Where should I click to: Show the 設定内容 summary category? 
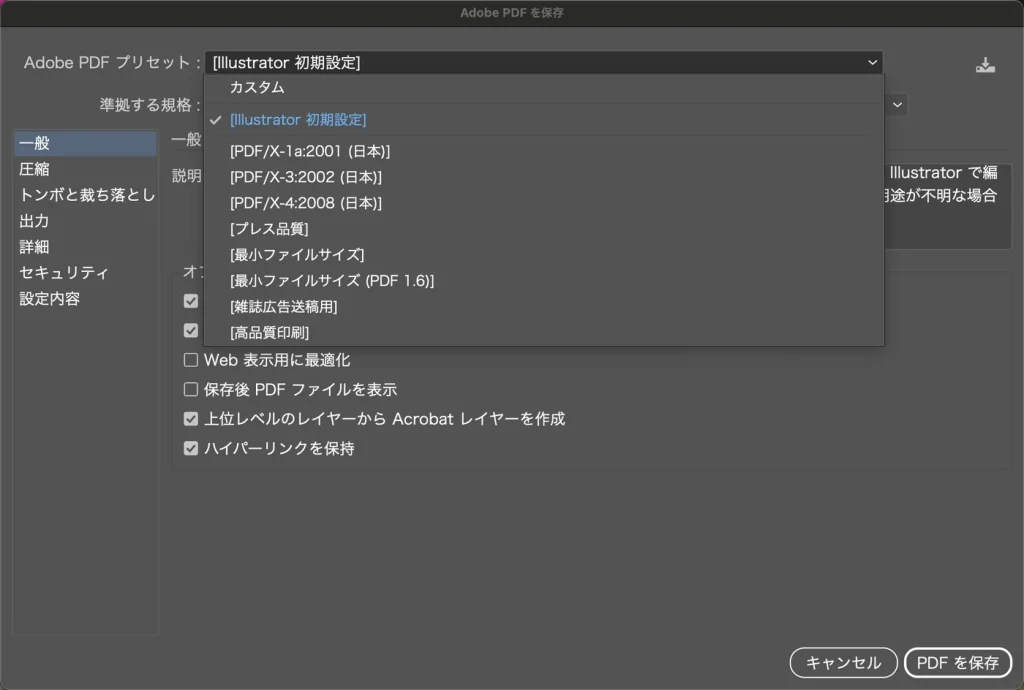(86, 299)
